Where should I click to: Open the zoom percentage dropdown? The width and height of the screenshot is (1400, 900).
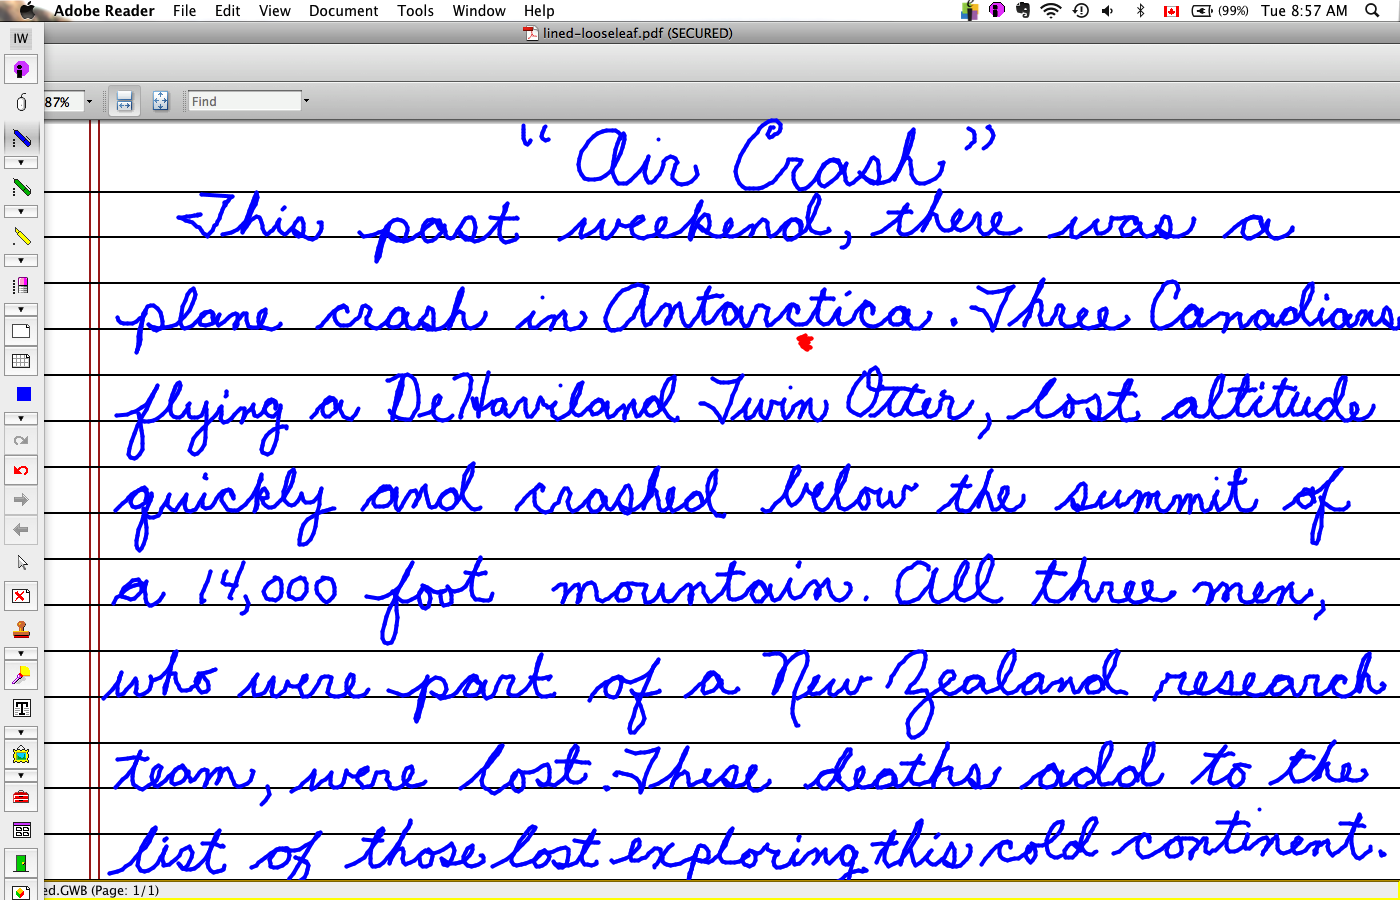[89, 101]
